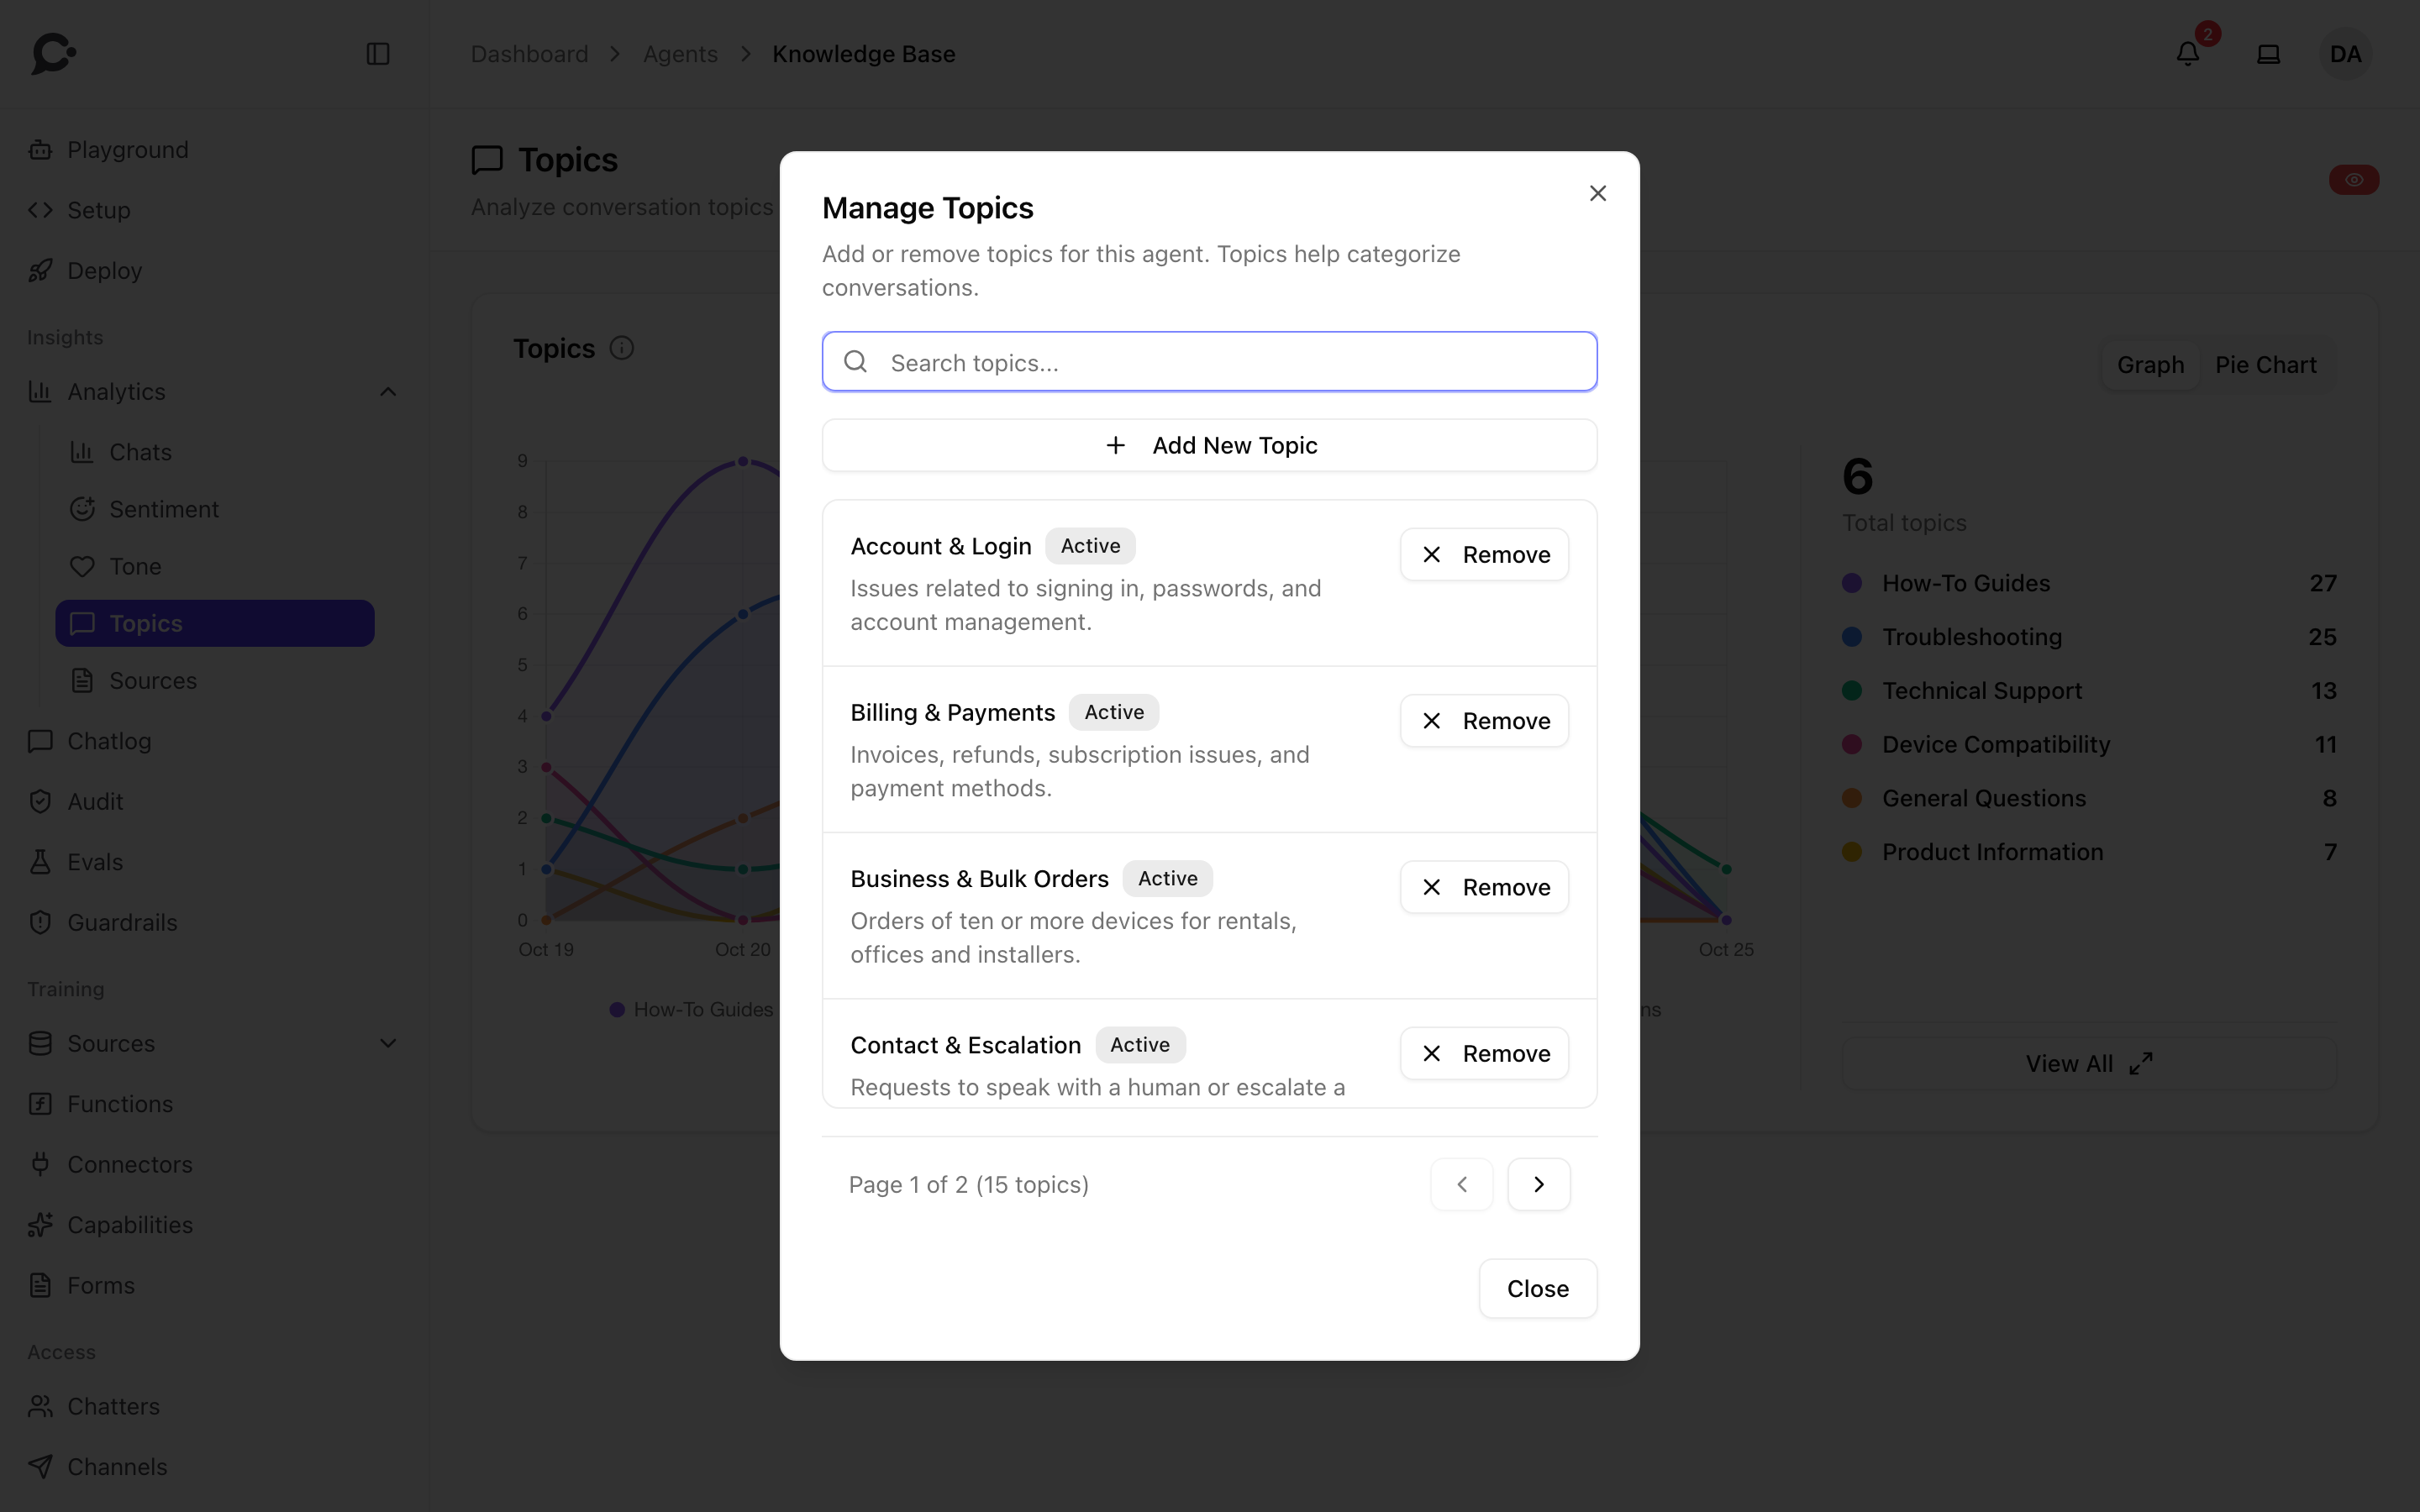Open Connectors in sidebar

(x=214, y=1164)
